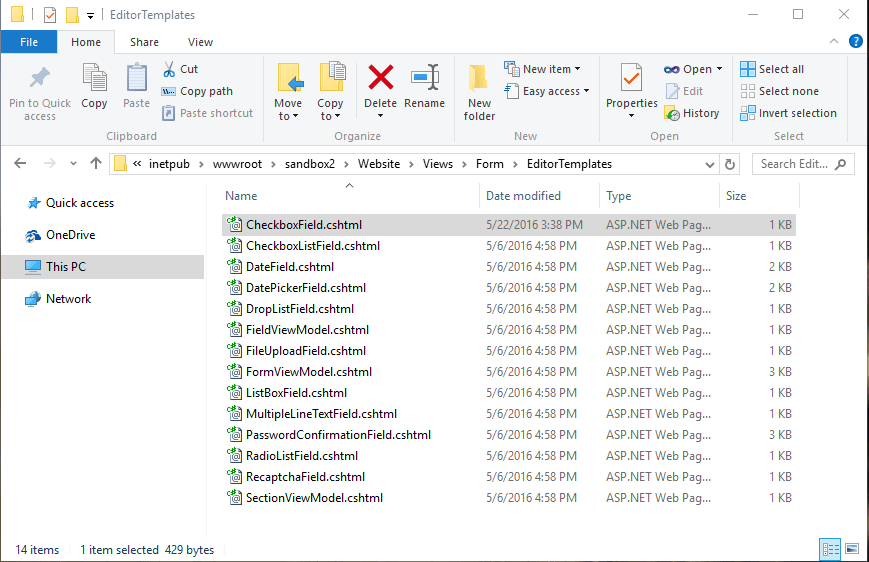Select the FormViewModel.cshtml file
Screen dimensions: 869x562
(308, 372)
